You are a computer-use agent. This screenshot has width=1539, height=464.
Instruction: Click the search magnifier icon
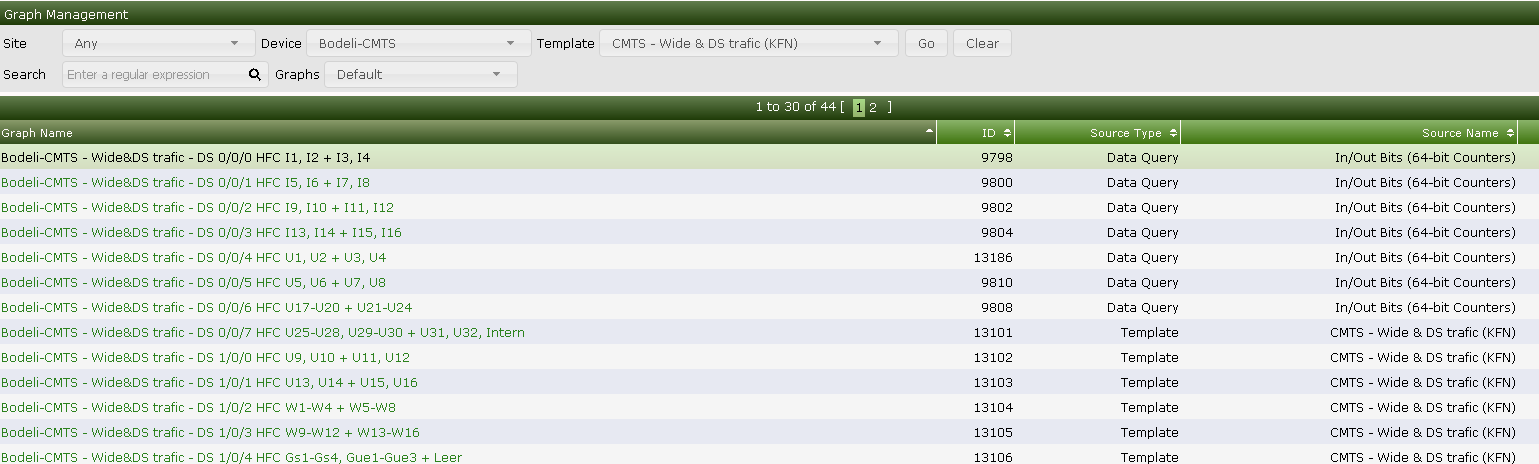pos(254,74)
